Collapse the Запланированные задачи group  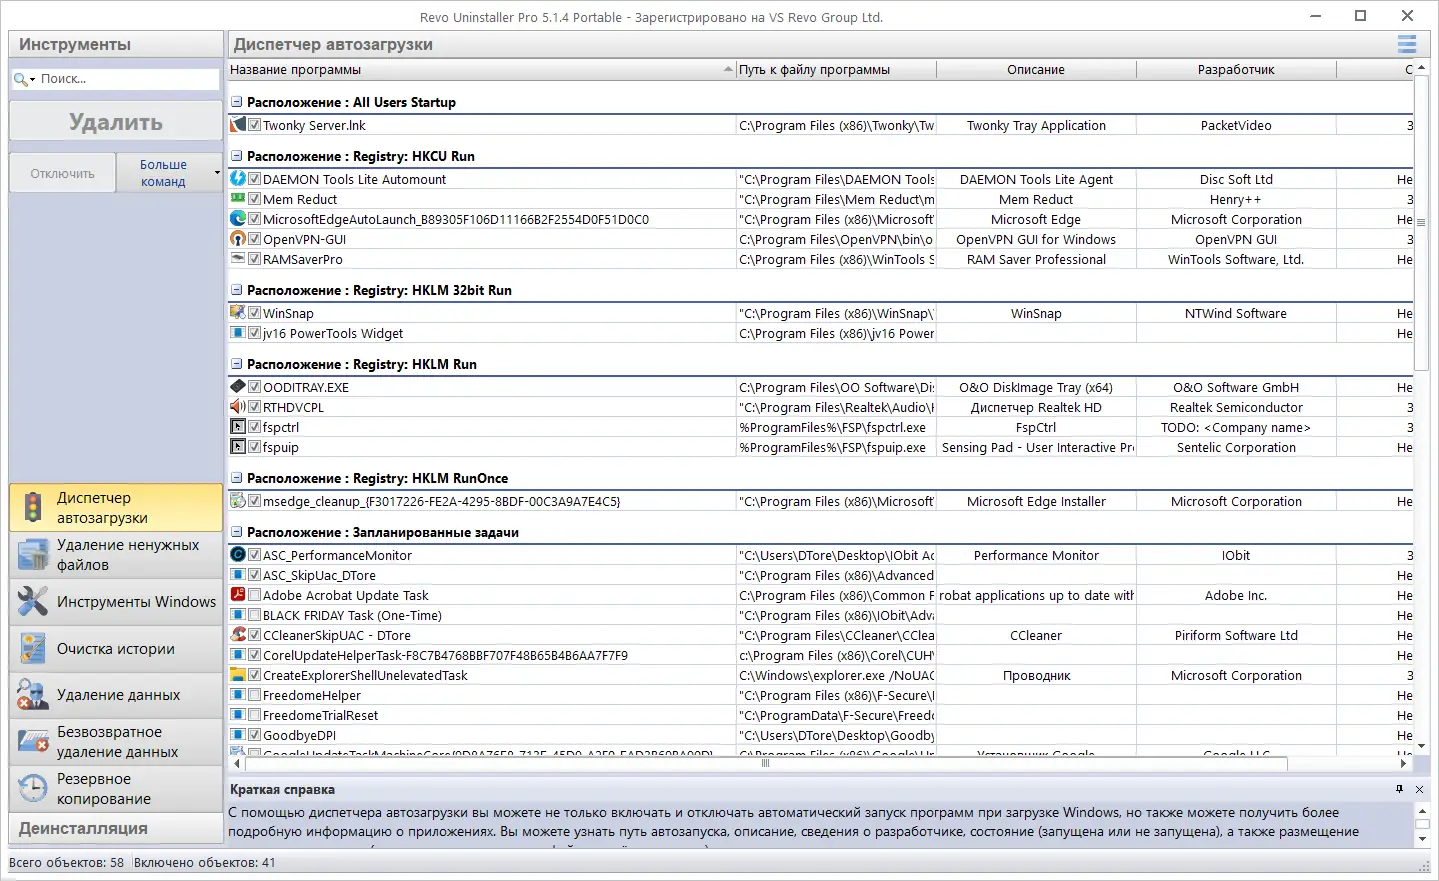[237, 532]
